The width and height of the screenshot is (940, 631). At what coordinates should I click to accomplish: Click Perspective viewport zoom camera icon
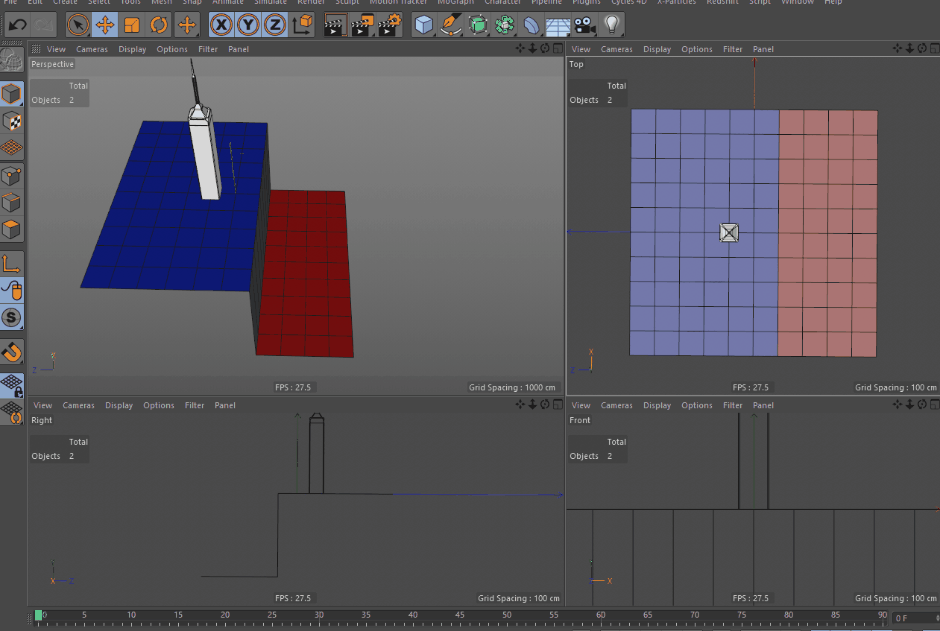pos(532,49)
